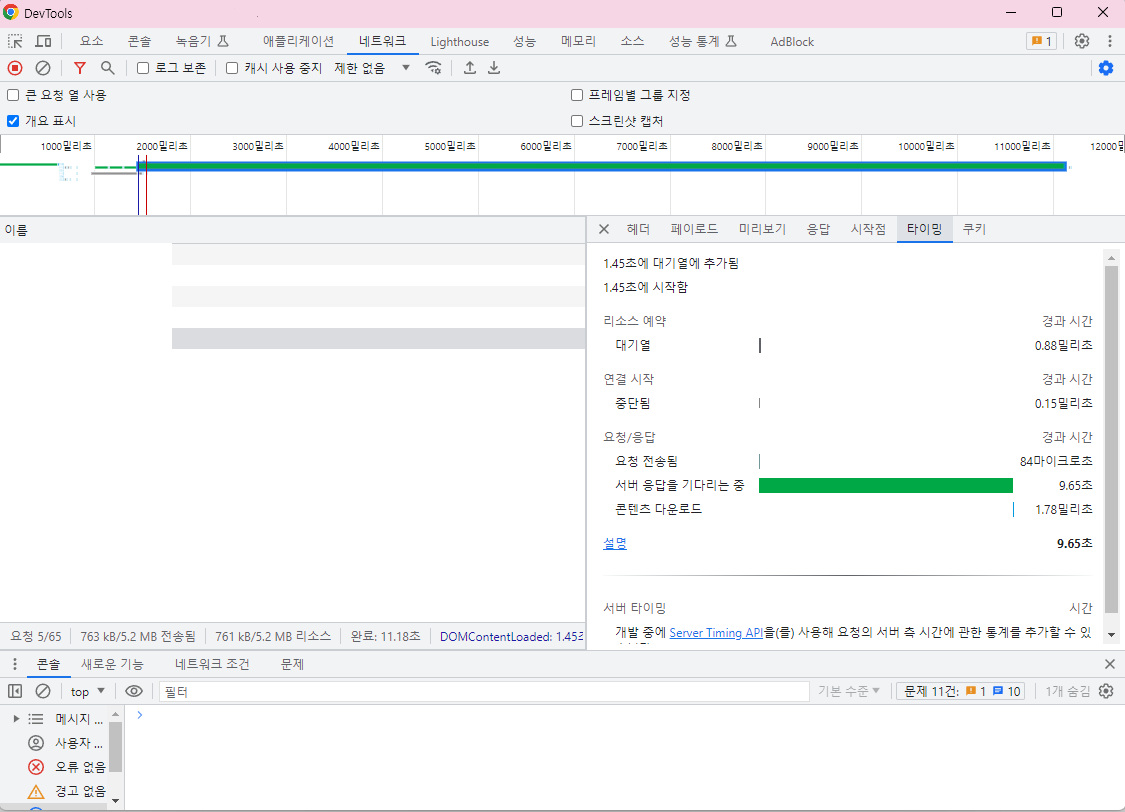Open console settings gear icon
The height and width of the screenshot is (812, 1125).
(1106, 691)
